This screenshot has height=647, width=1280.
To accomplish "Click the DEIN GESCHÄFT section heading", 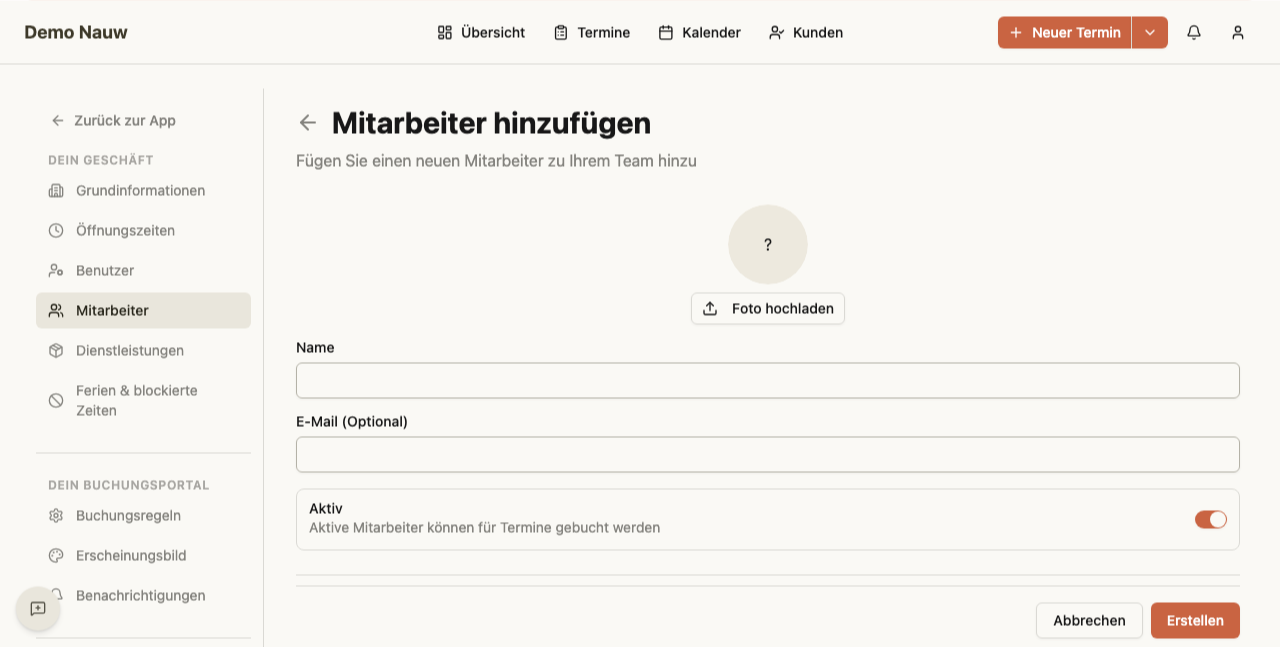I will (x=101, y=160).
